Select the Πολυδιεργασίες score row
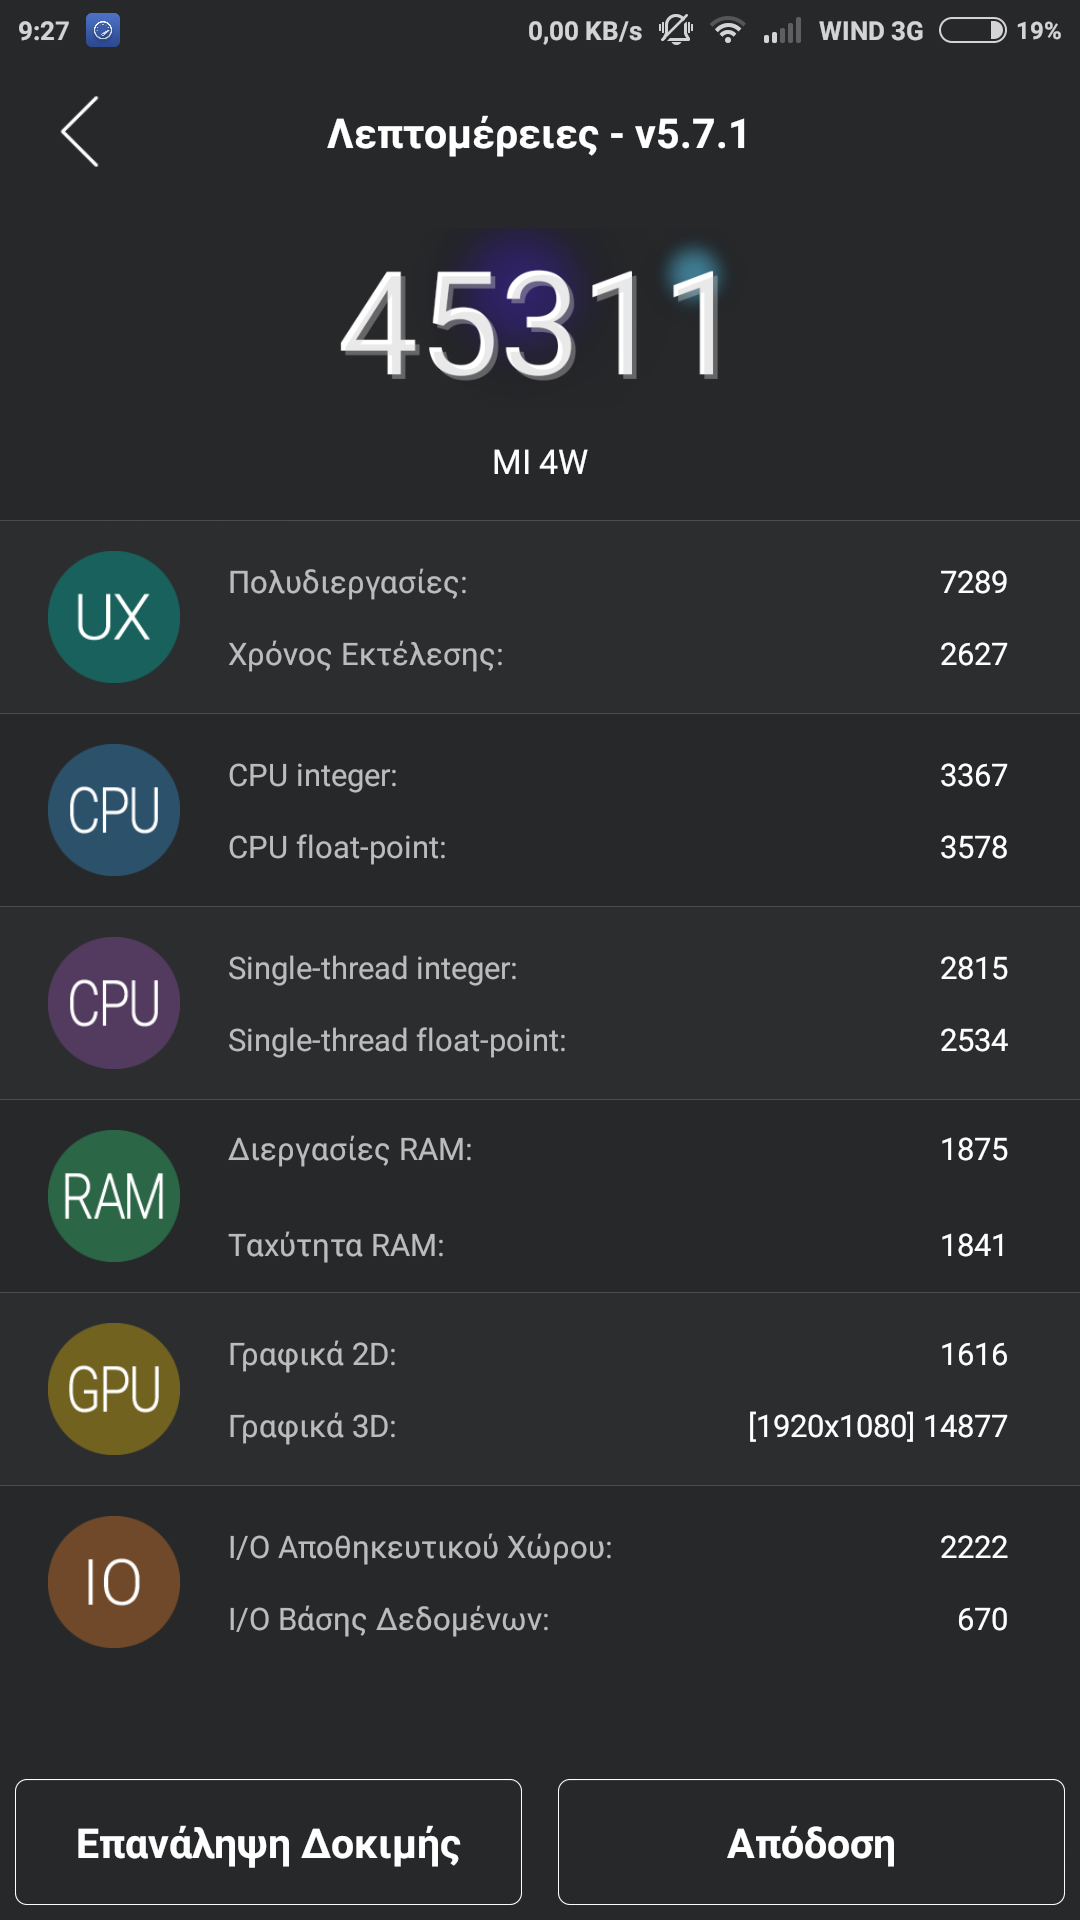 (x=617, y=582)
